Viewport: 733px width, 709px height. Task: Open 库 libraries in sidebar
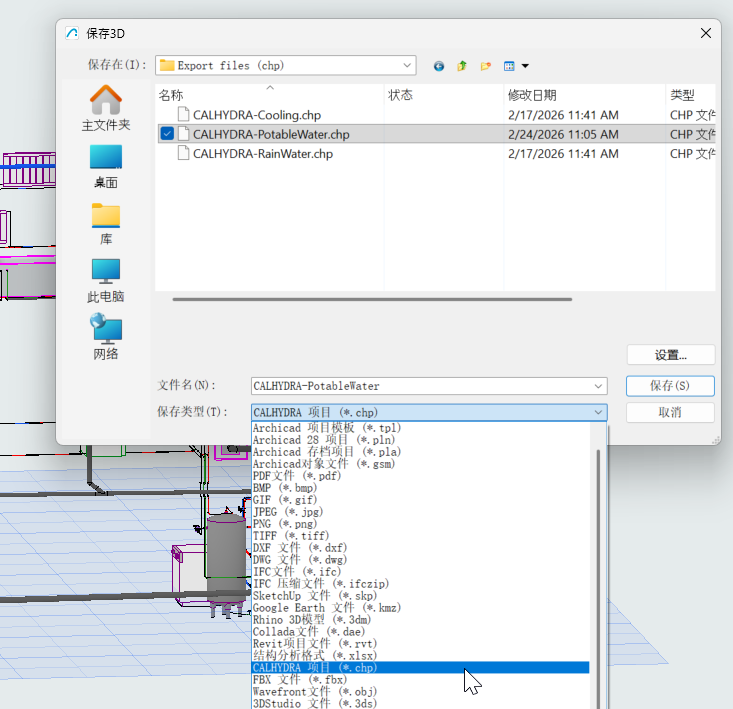click(x=106, y=224)
